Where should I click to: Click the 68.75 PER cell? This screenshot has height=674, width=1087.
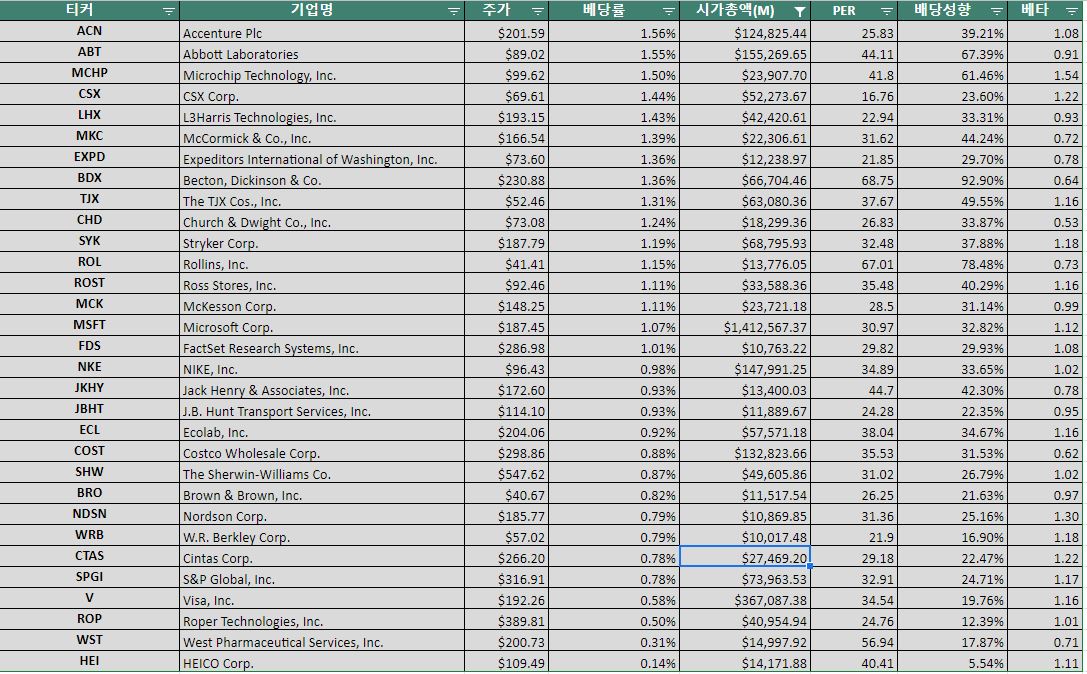tap(854, 179)
